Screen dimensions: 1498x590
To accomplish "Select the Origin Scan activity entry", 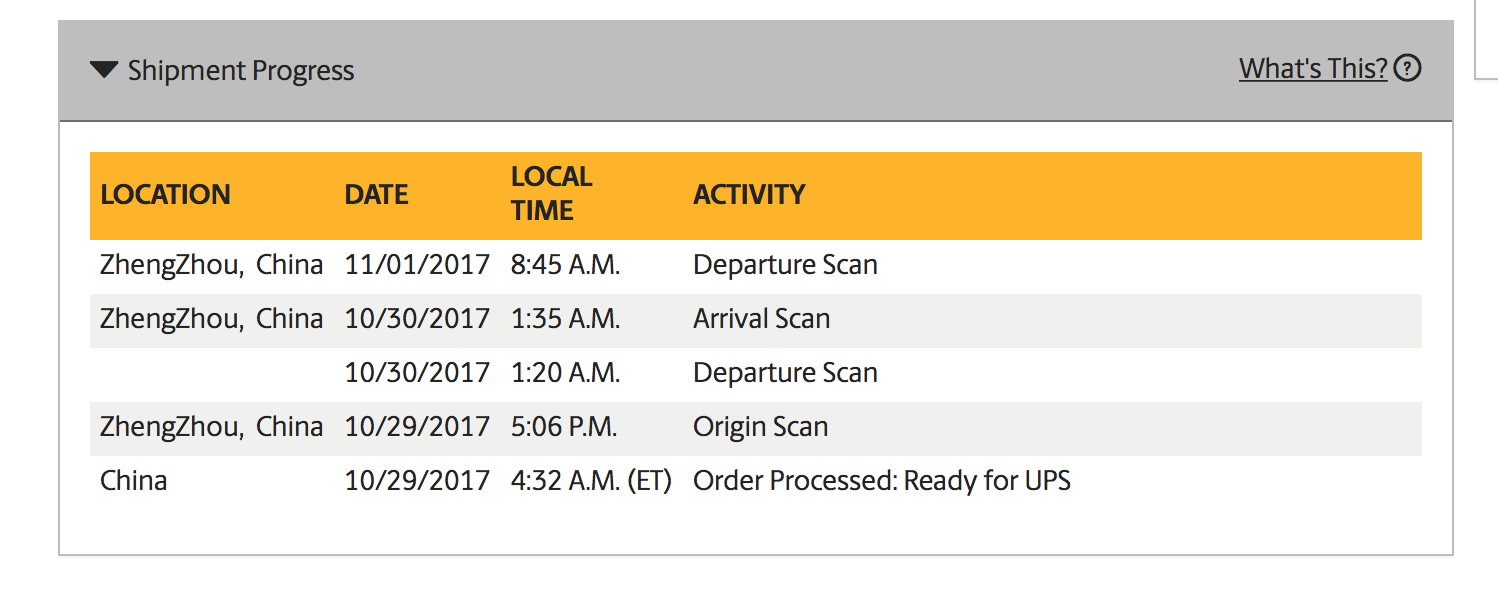I will [x=760, y=427].
